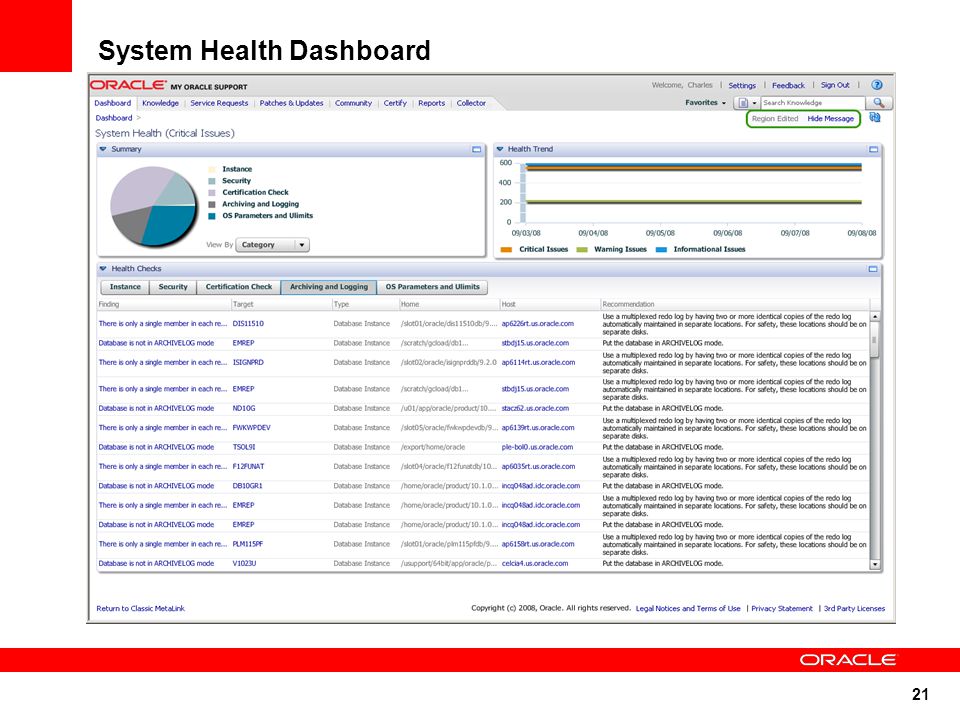
Task: Collapse the Health Checks section triangle
Action: pyautogui.click(x=103, y=269)
